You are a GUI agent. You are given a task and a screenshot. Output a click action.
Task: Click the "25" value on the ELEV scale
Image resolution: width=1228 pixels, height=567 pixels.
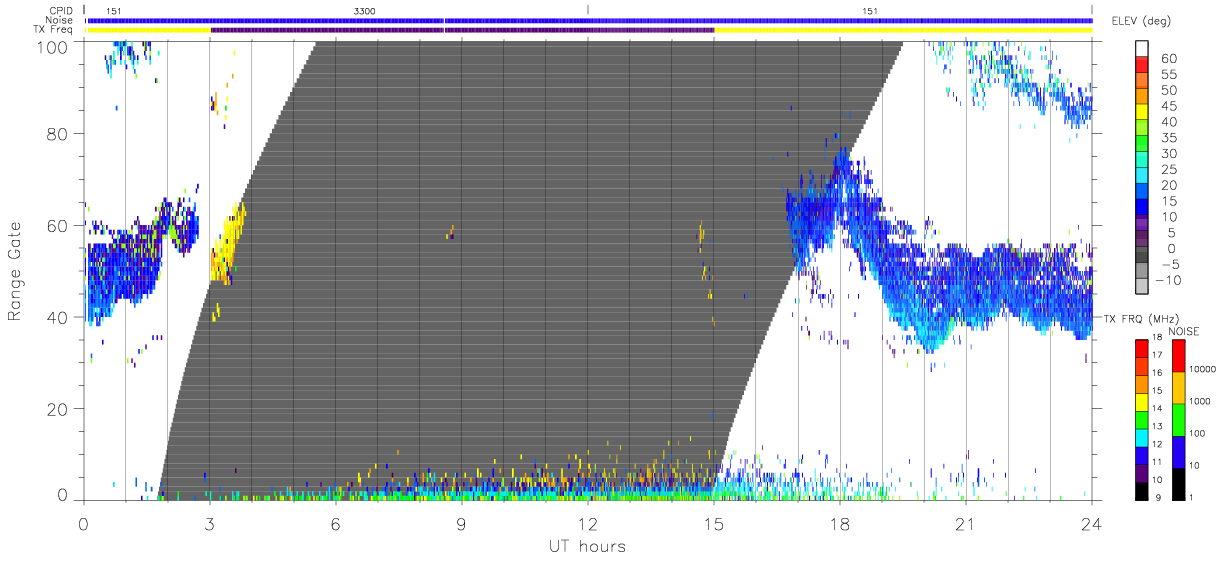click(1169, 170)
